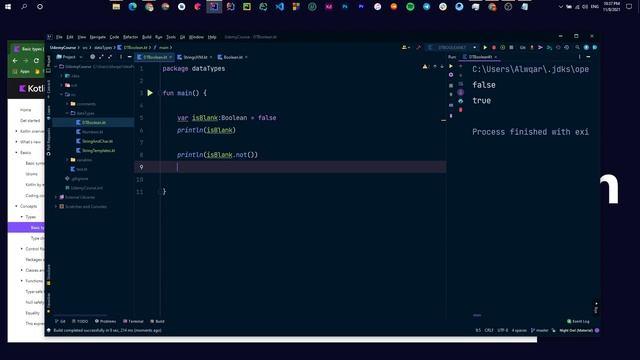Open the Windows Start menu

pos(8,7)
